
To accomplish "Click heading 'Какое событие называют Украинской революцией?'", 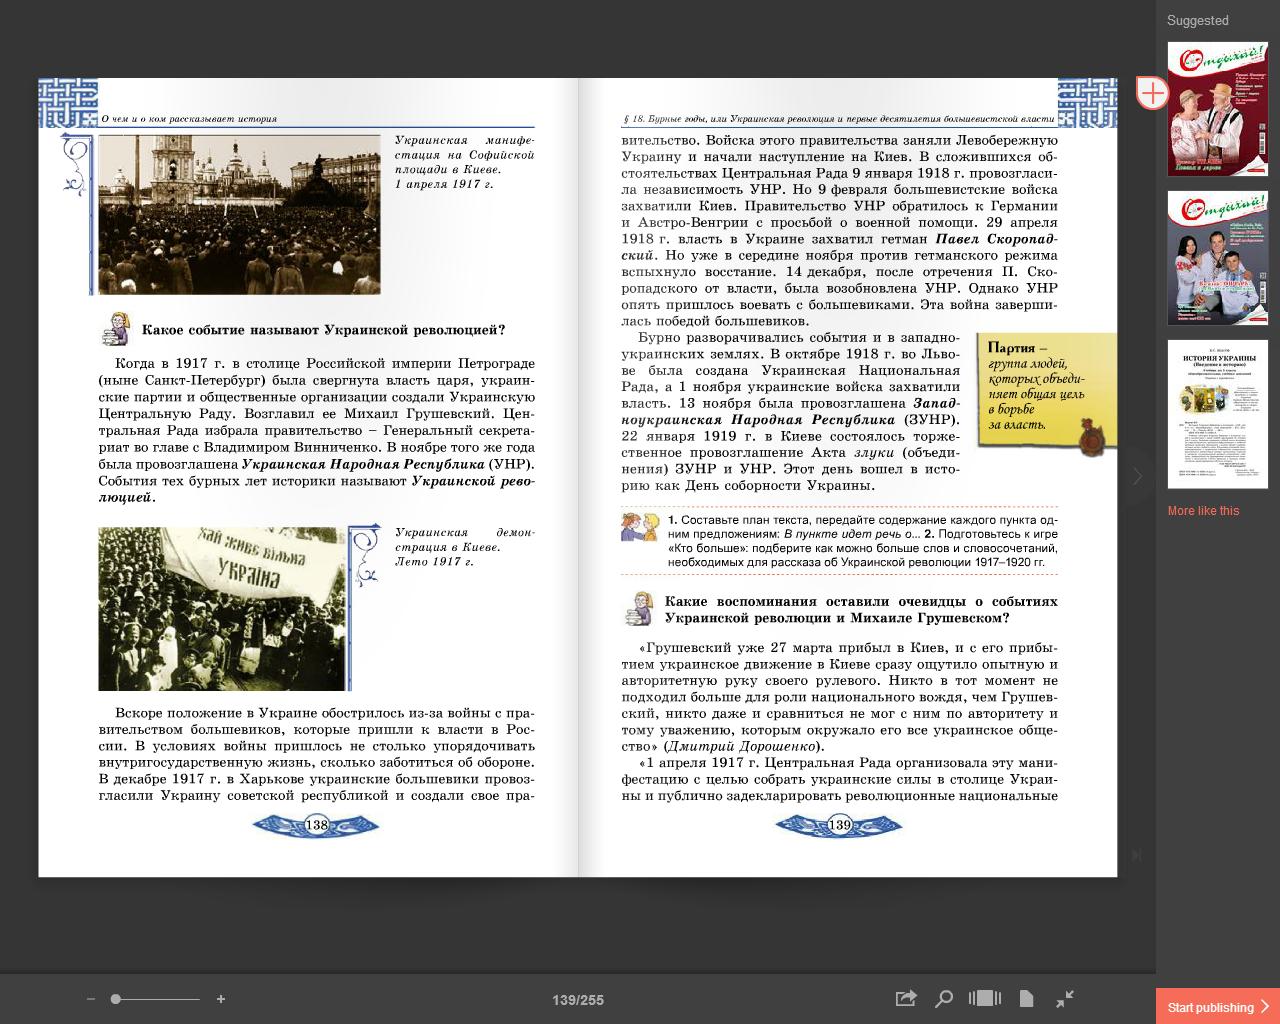I will pyautogui.click(x=323, y=330).
